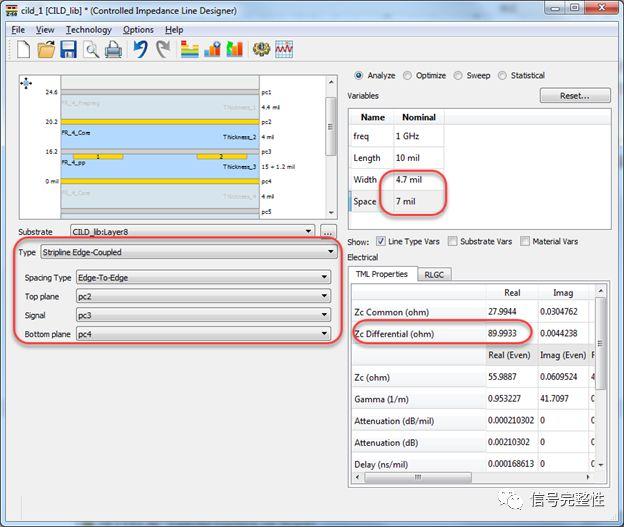Viewport: 624px width, 527px height.
Task: Edit the freq value 1 GHz
Action: tap(419, 136)
